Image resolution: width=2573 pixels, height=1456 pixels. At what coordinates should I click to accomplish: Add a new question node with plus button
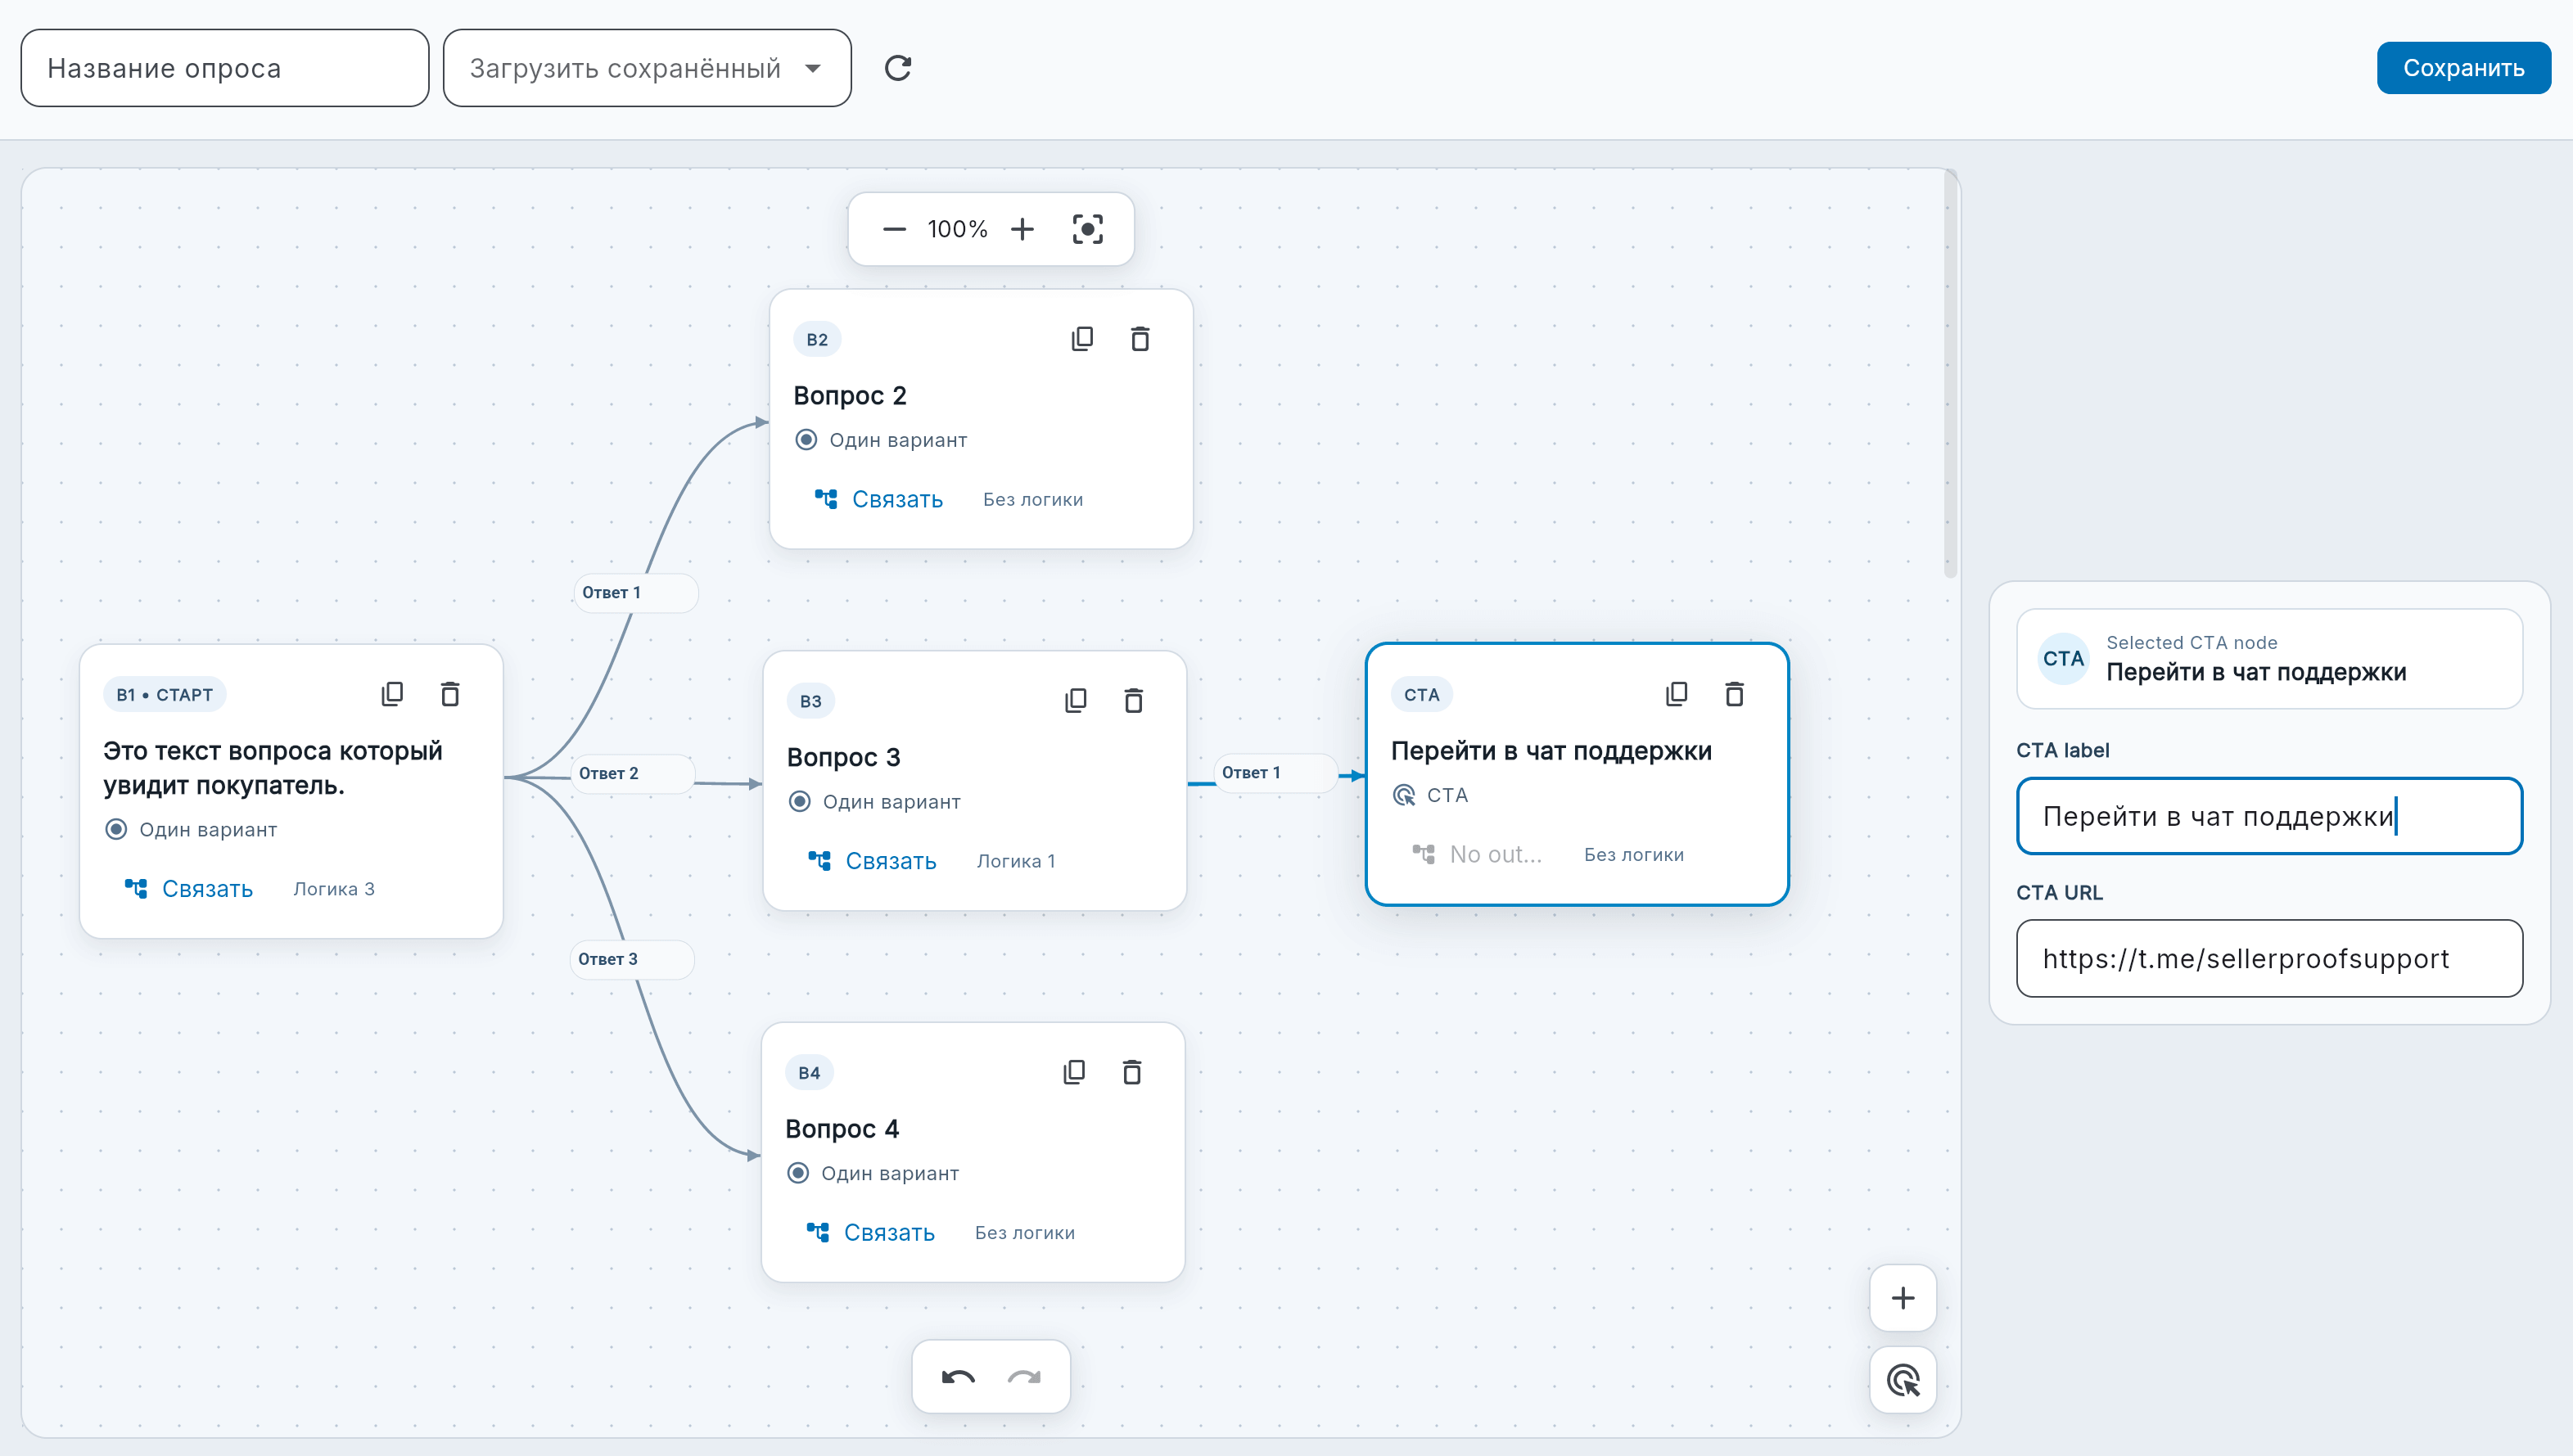(x=1903, y=1298)
